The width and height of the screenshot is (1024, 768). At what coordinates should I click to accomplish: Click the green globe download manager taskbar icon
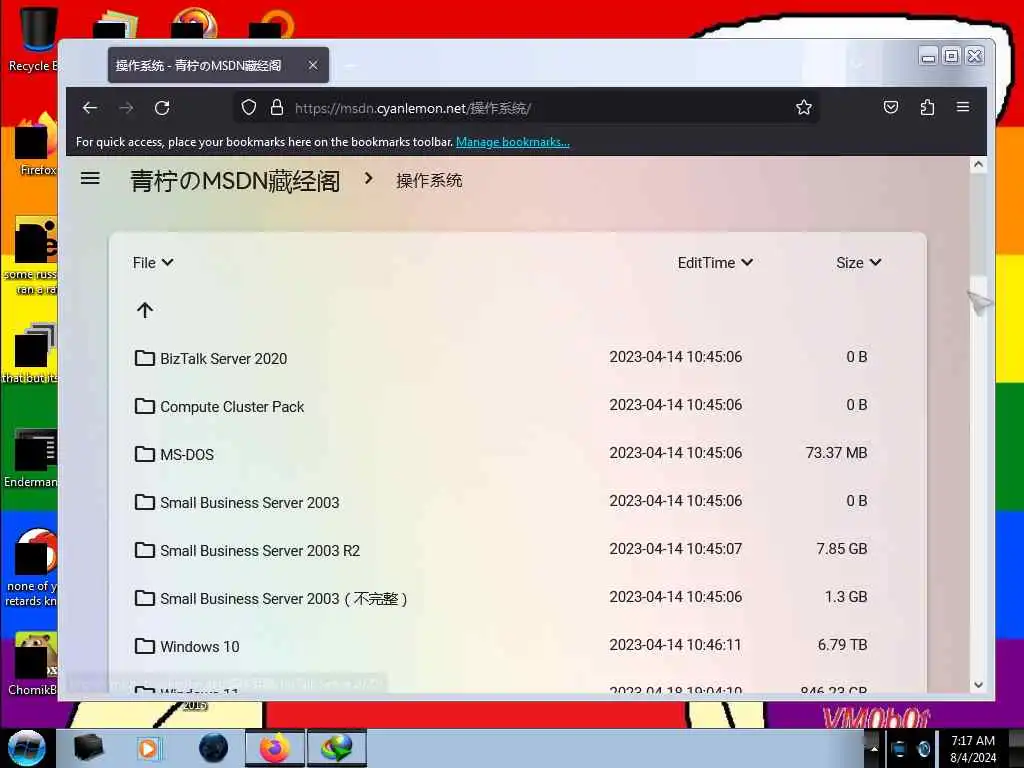[336, 748]
